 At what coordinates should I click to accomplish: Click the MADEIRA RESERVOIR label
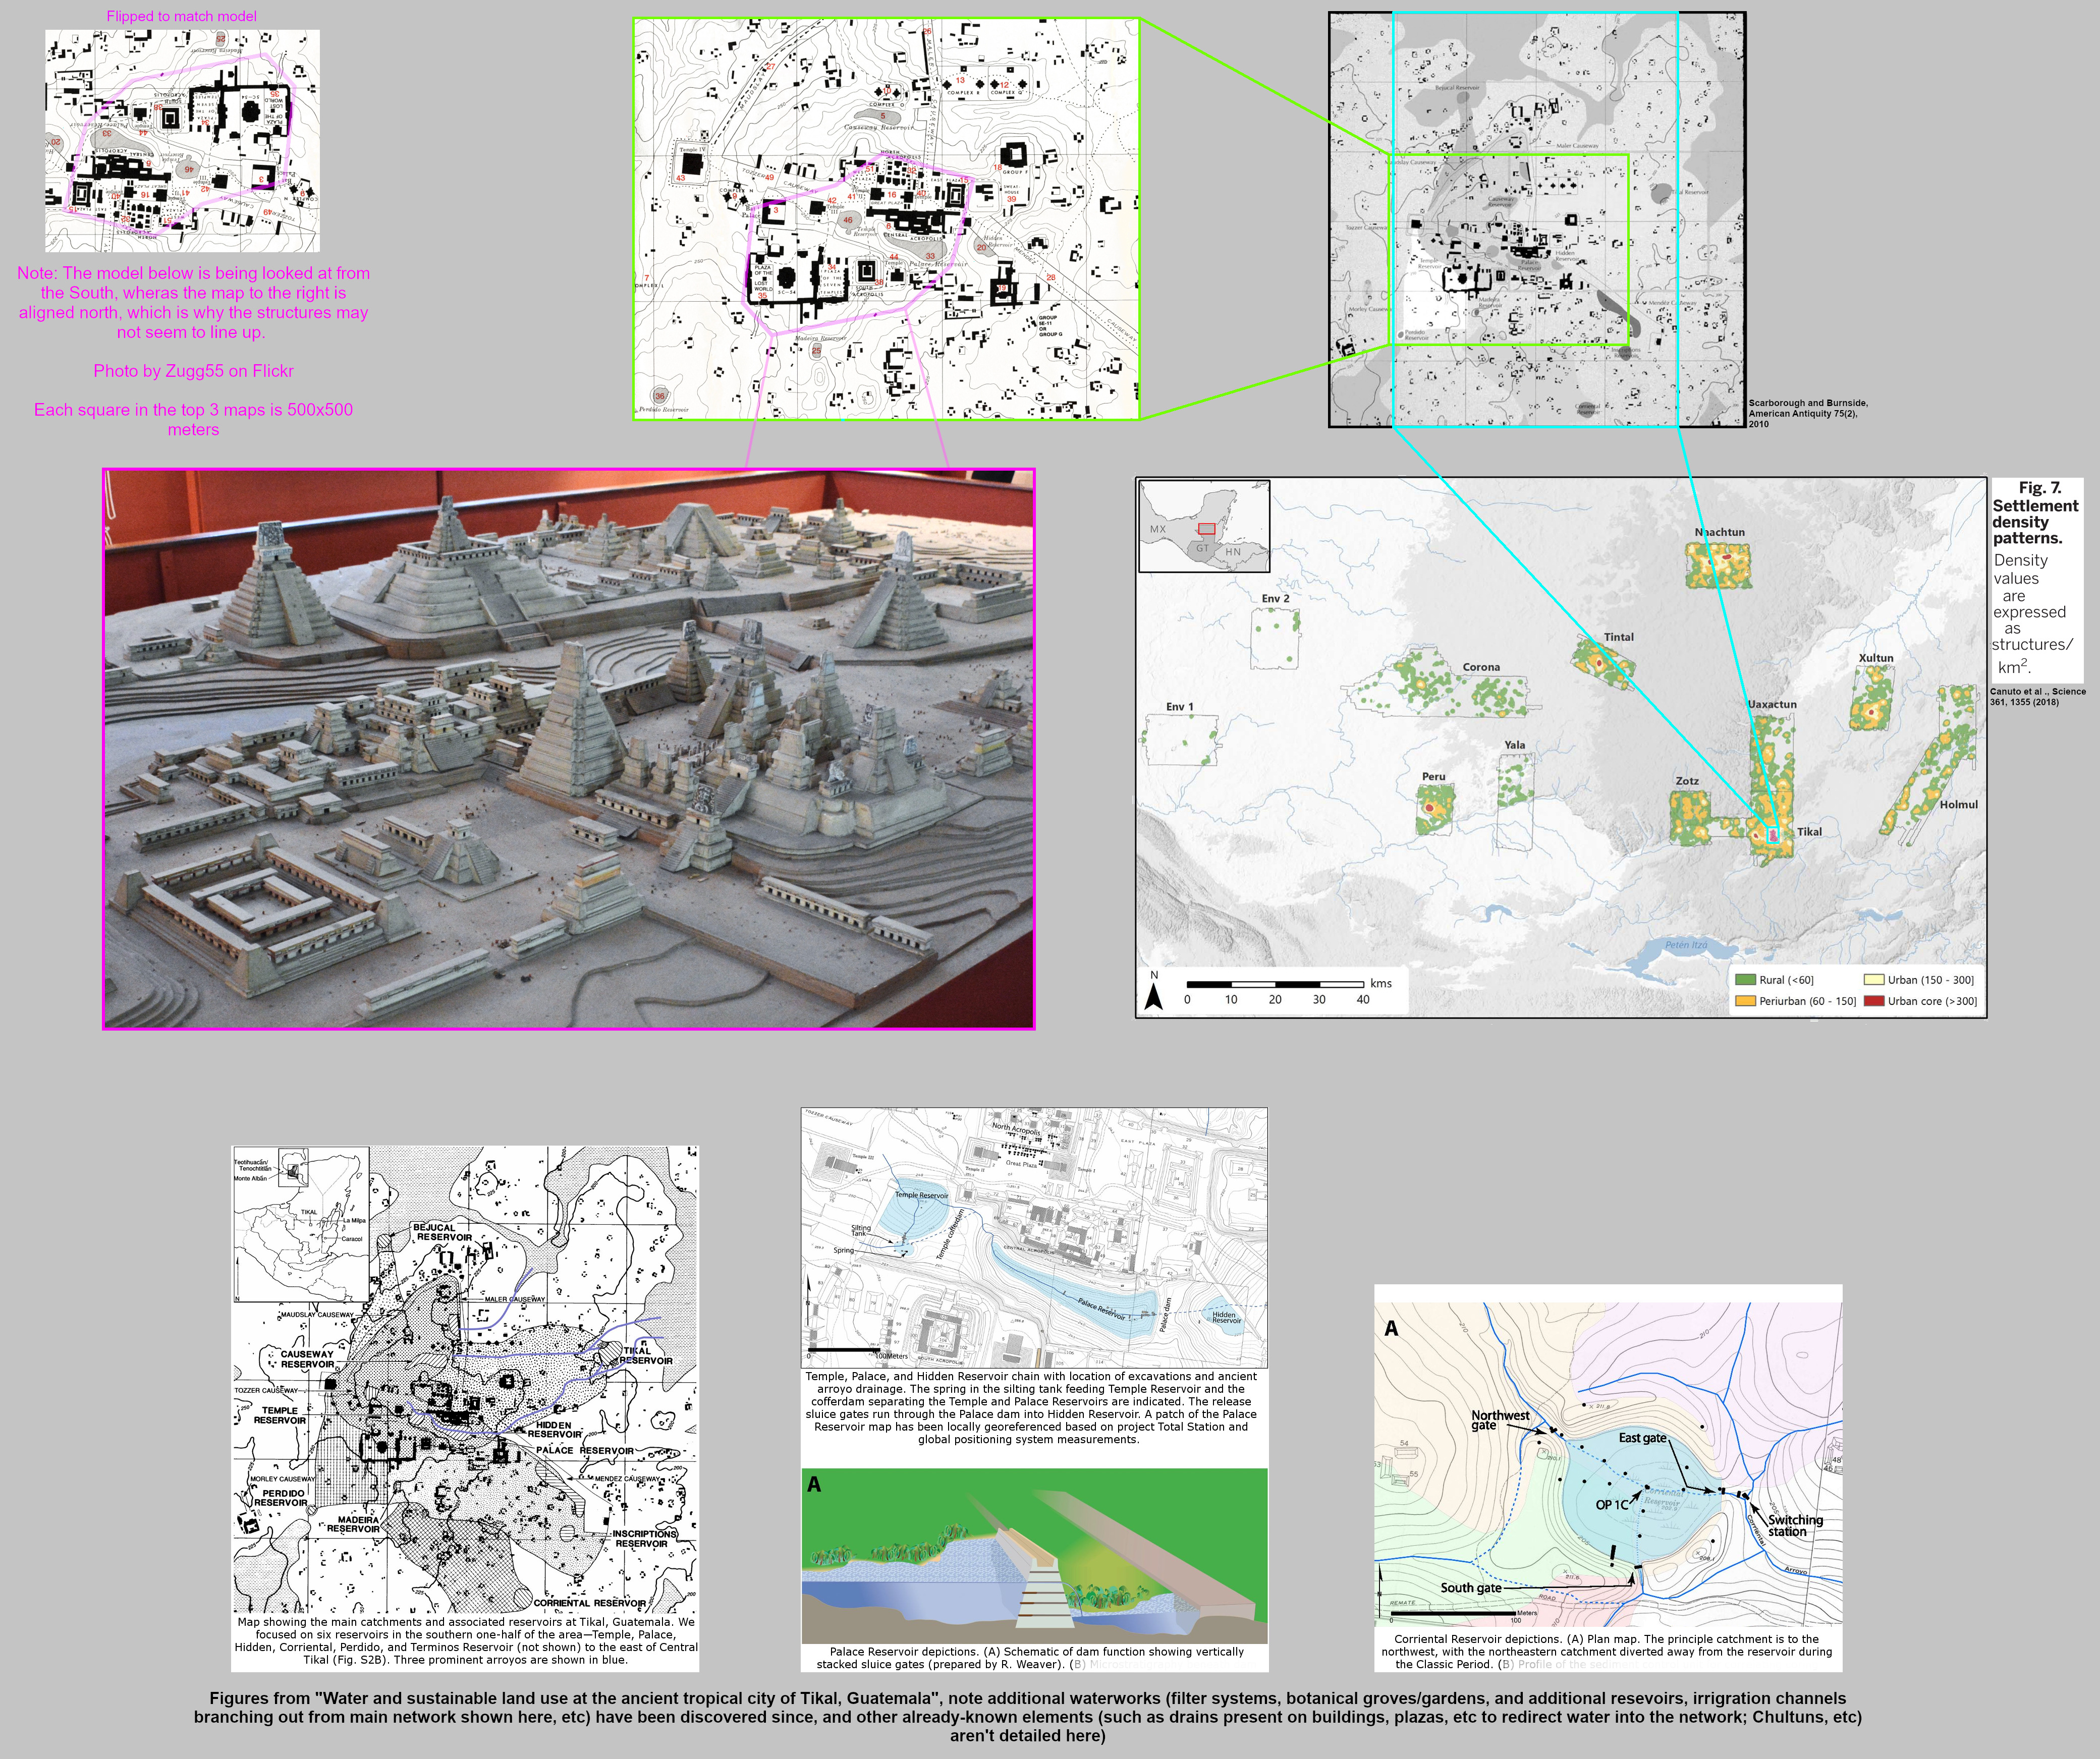(355, 1524)
